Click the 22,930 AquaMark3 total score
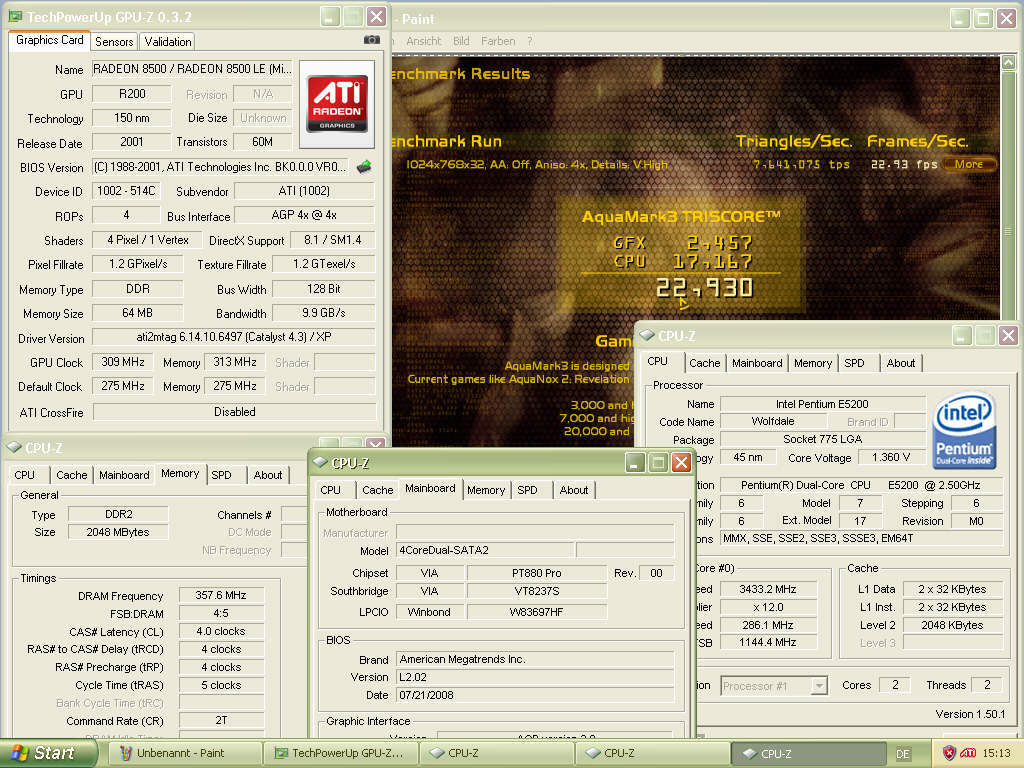Screen dimensions: 1024x768 705,287
